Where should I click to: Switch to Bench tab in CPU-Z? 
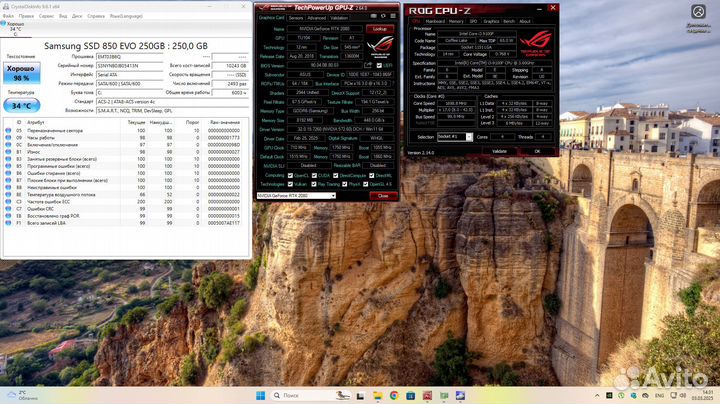509,21
